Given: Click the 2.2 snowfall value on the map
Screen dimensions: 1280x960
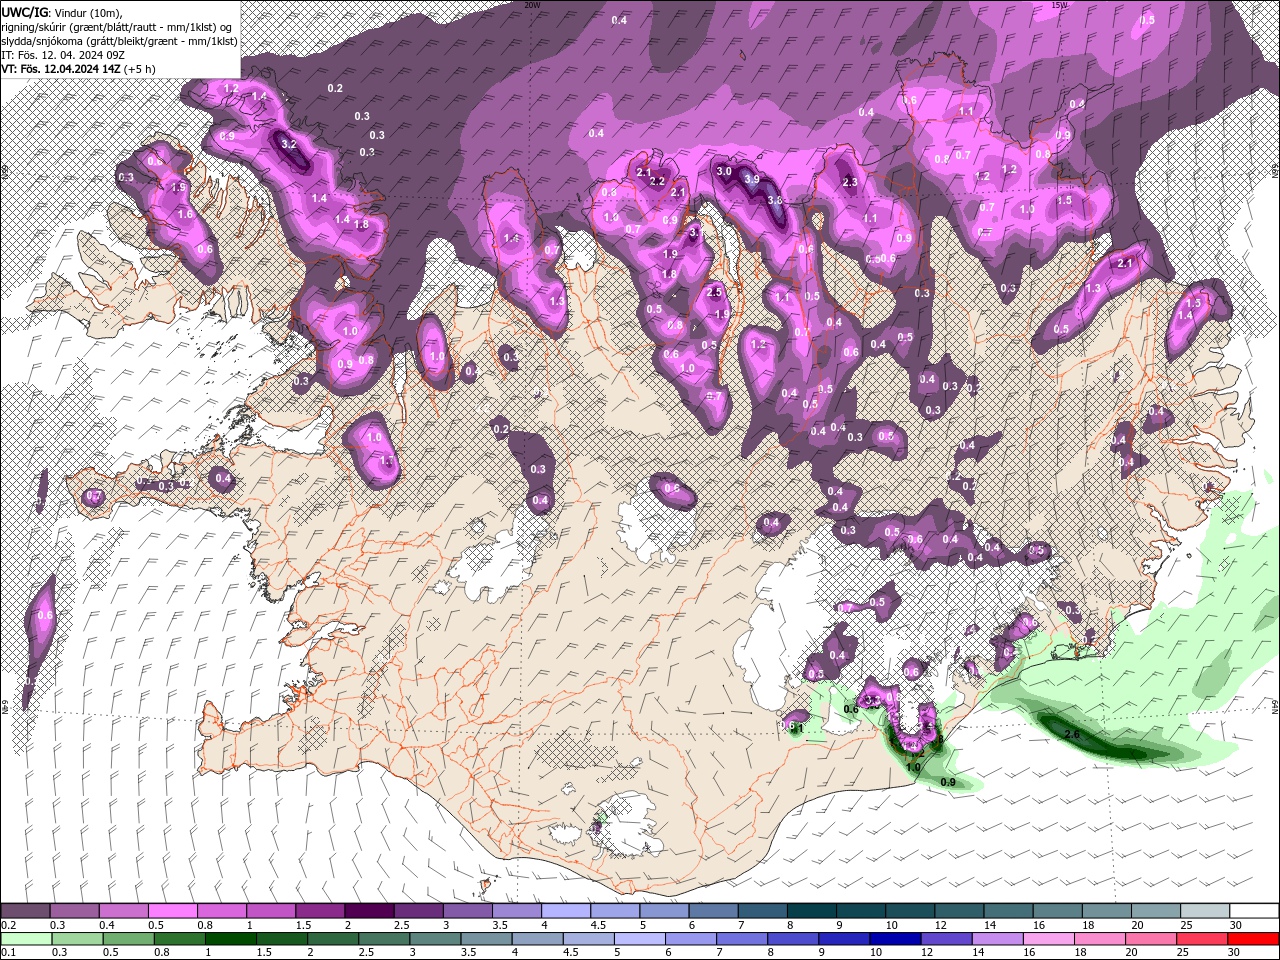Looking at the screenshot, I should [x=657, y=181].
